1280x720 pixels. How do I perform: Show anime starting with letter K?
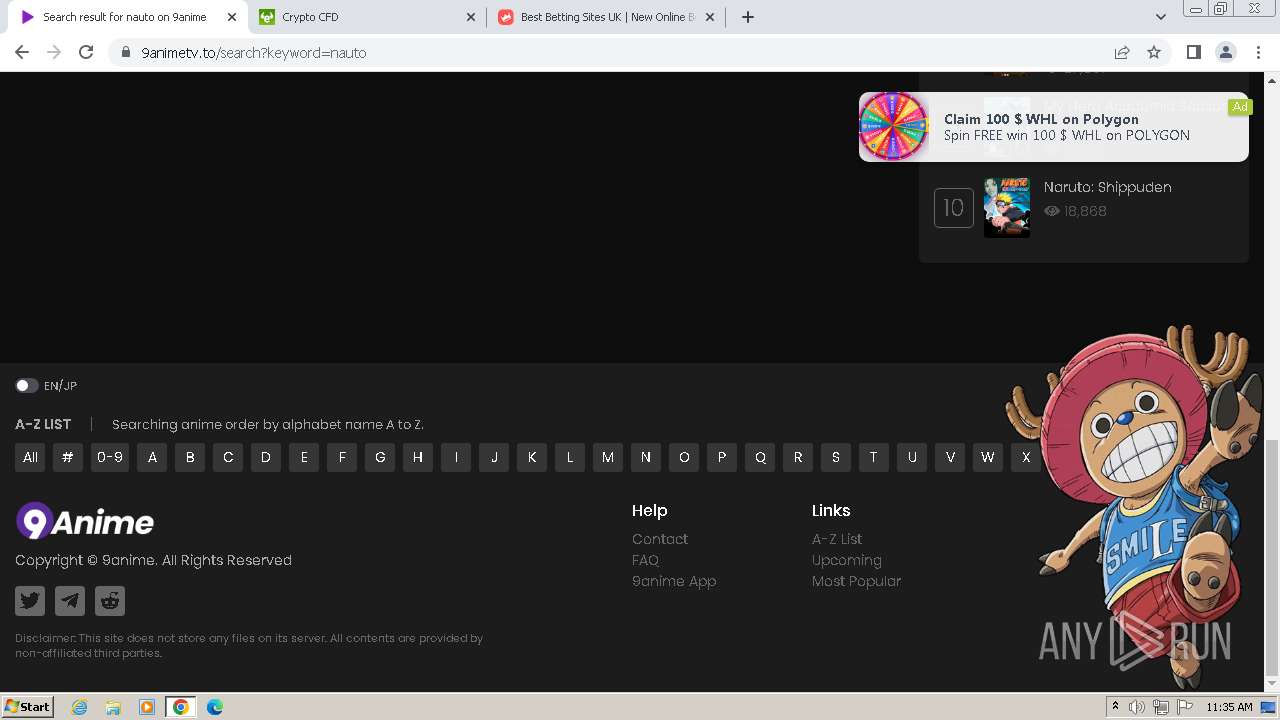(x=532, y=457)
